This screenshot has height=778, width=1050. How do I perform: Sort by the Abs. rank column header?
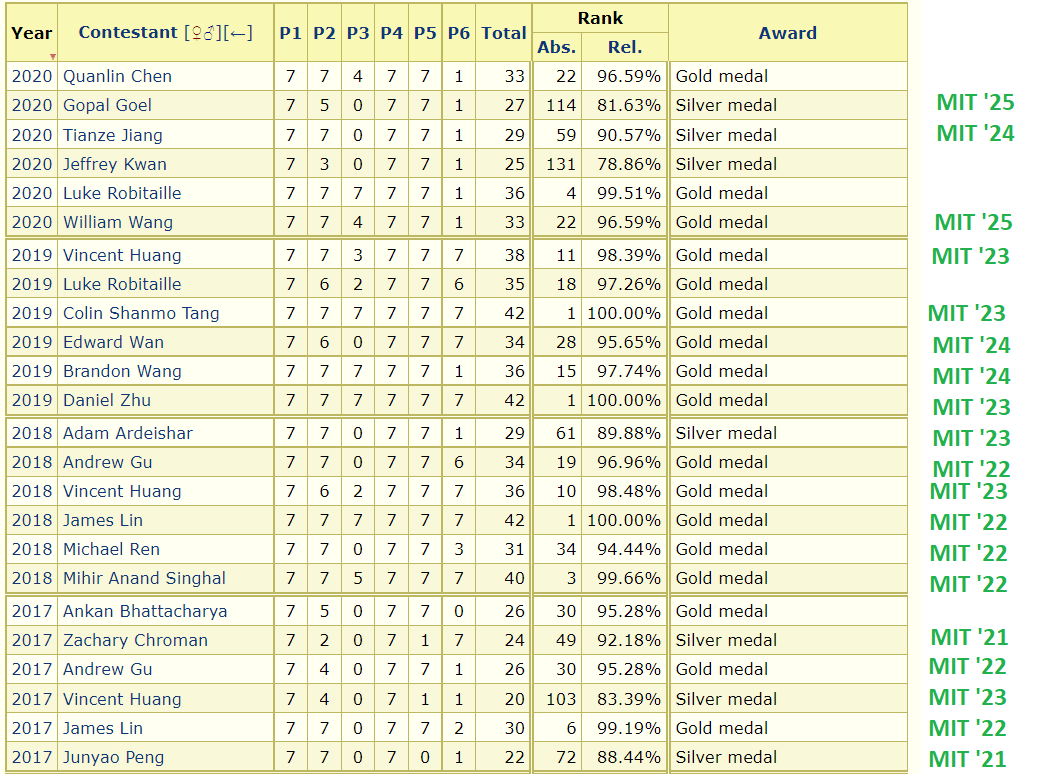pyautogui.click(x=556, y=48)
